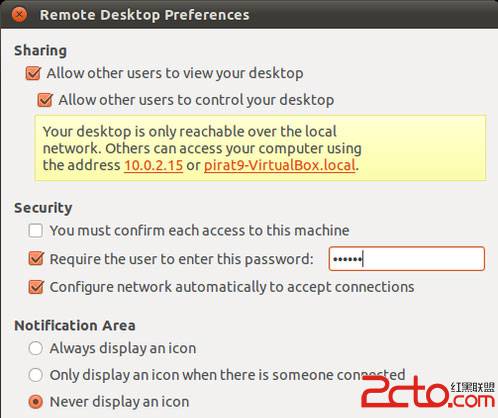Close the Remote Desktop Preferences window
498x418 pixels.
[x=19, y=15]
